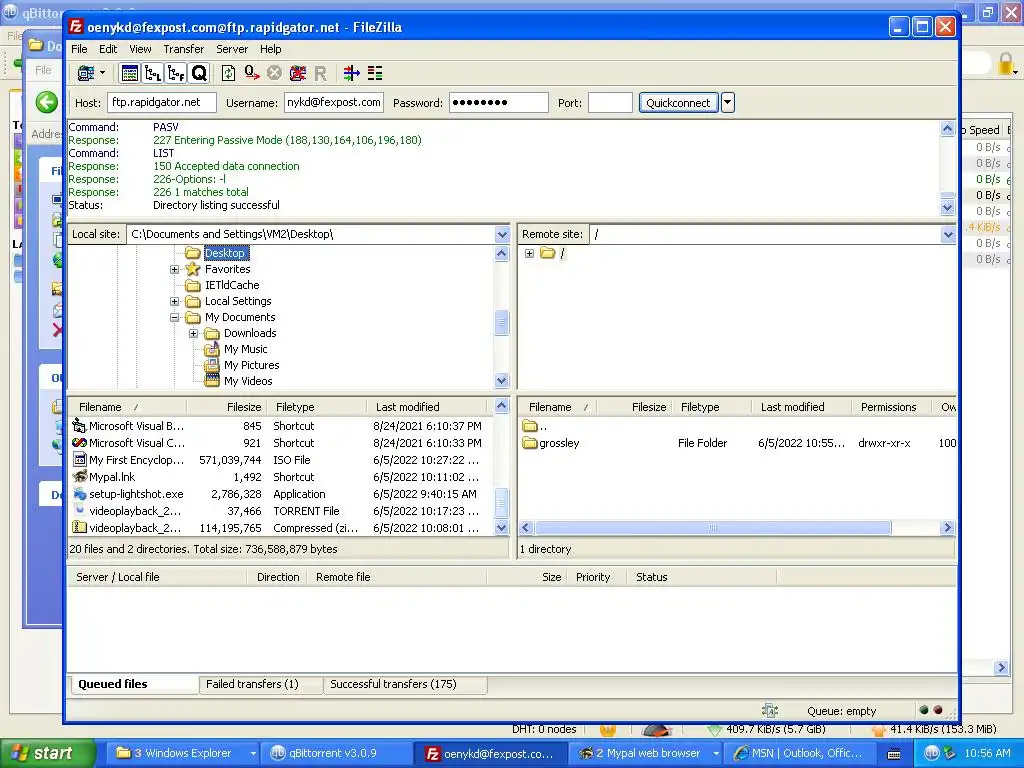Image resolution: width=1024 pixels, height=768 pixels.
Task: Expand the Downloads tree node
Action: [193, 333]
